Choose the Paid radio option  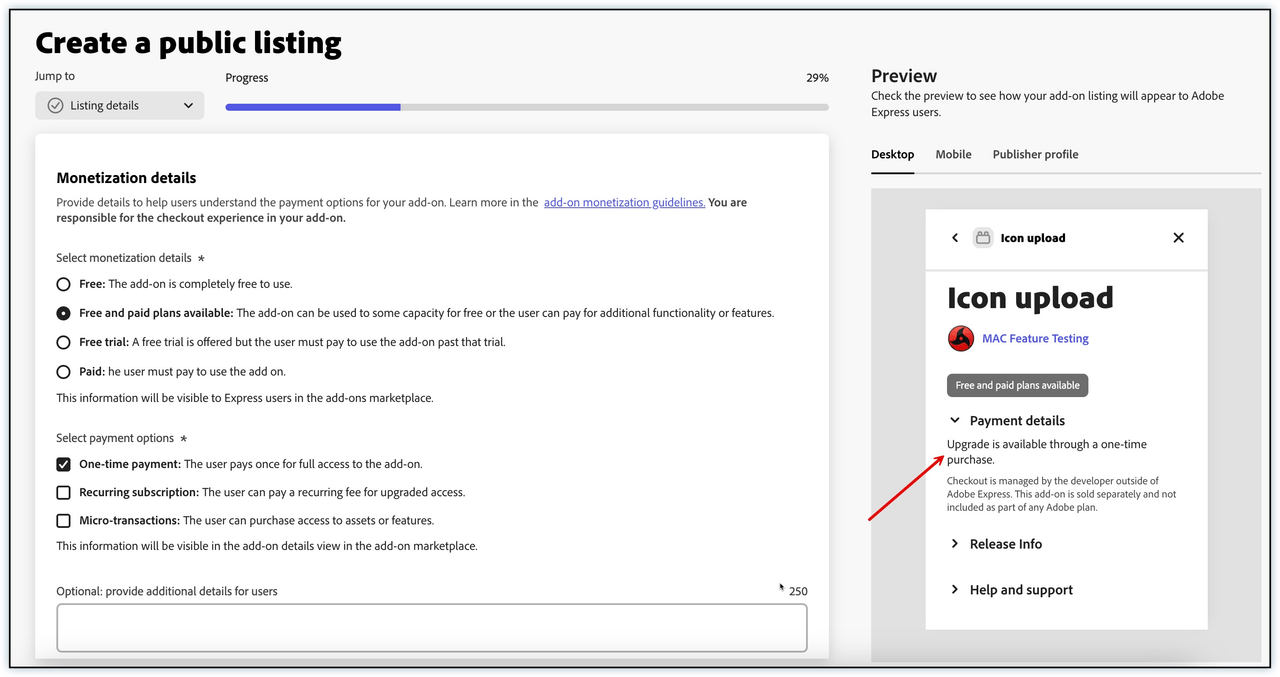point(64,371)
